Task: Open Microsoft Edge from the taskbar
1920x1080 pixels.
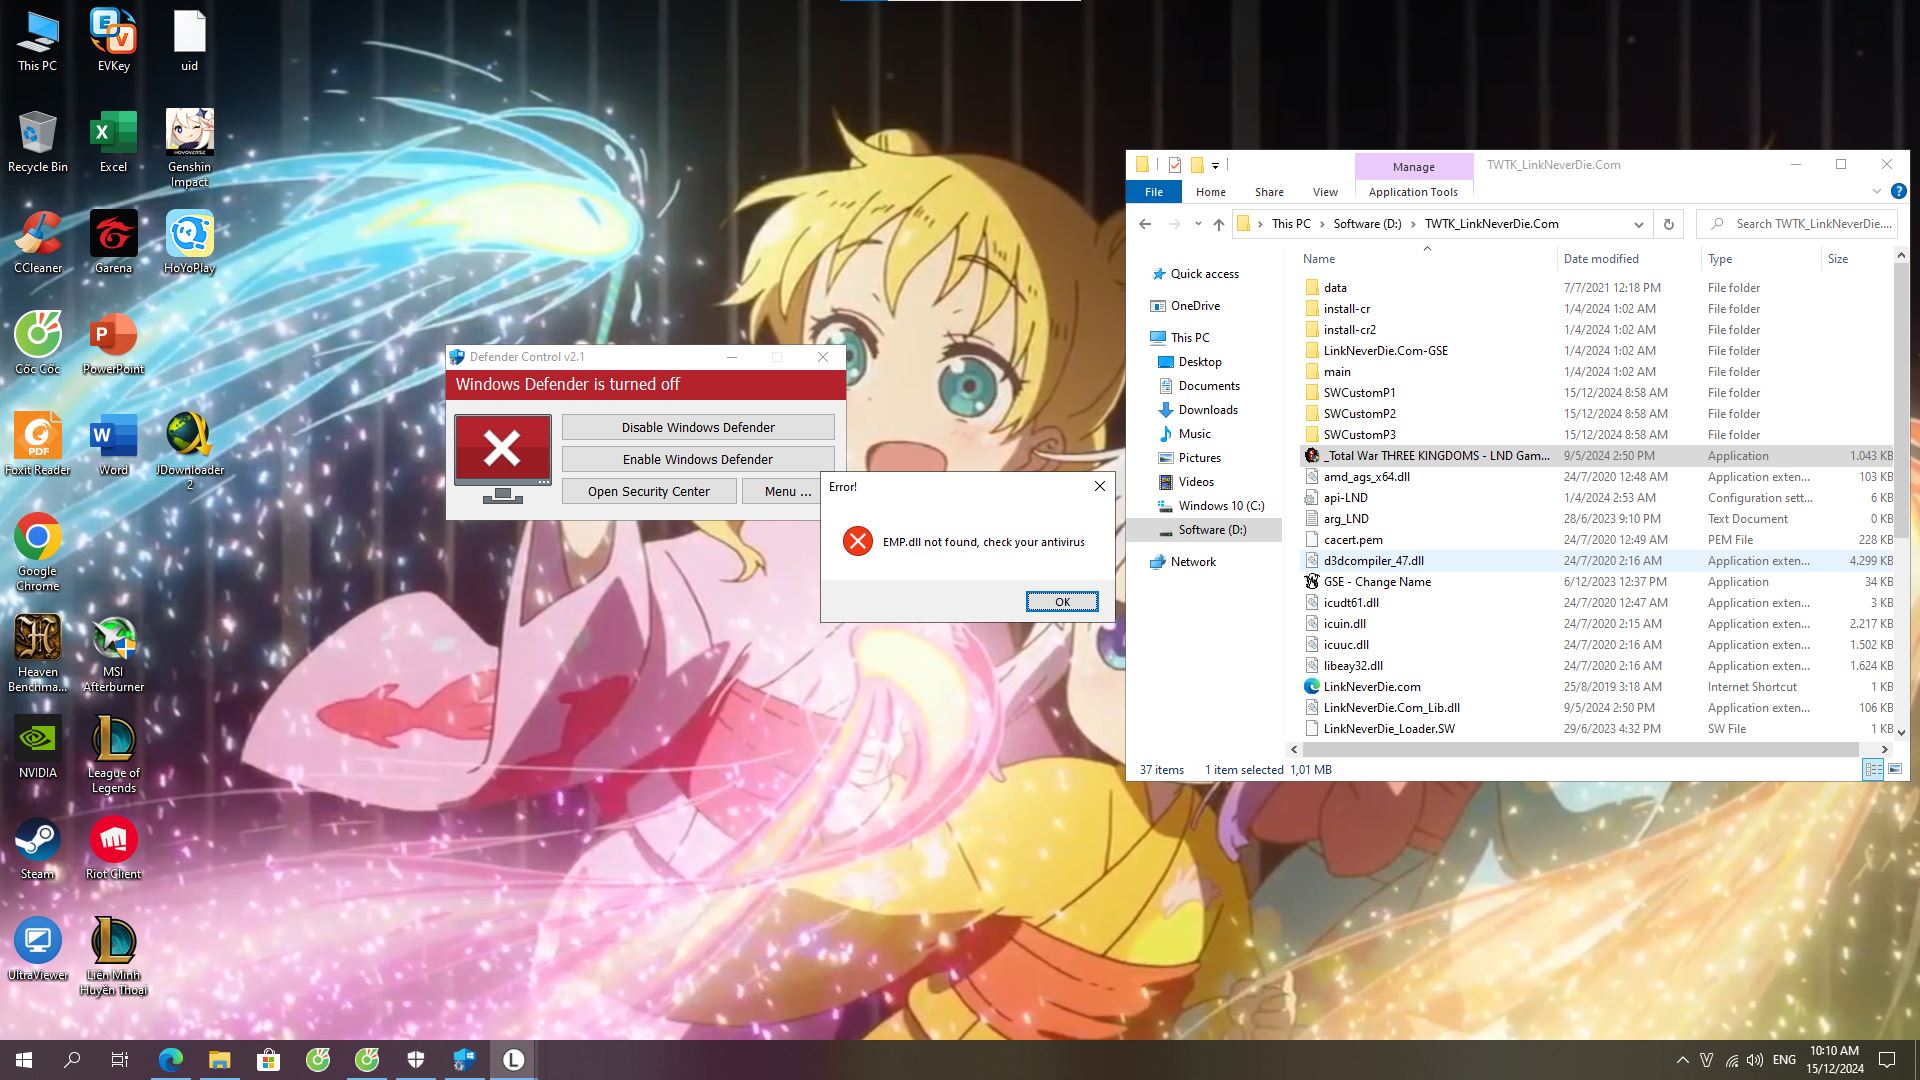Action: (x=171, y=1060)
